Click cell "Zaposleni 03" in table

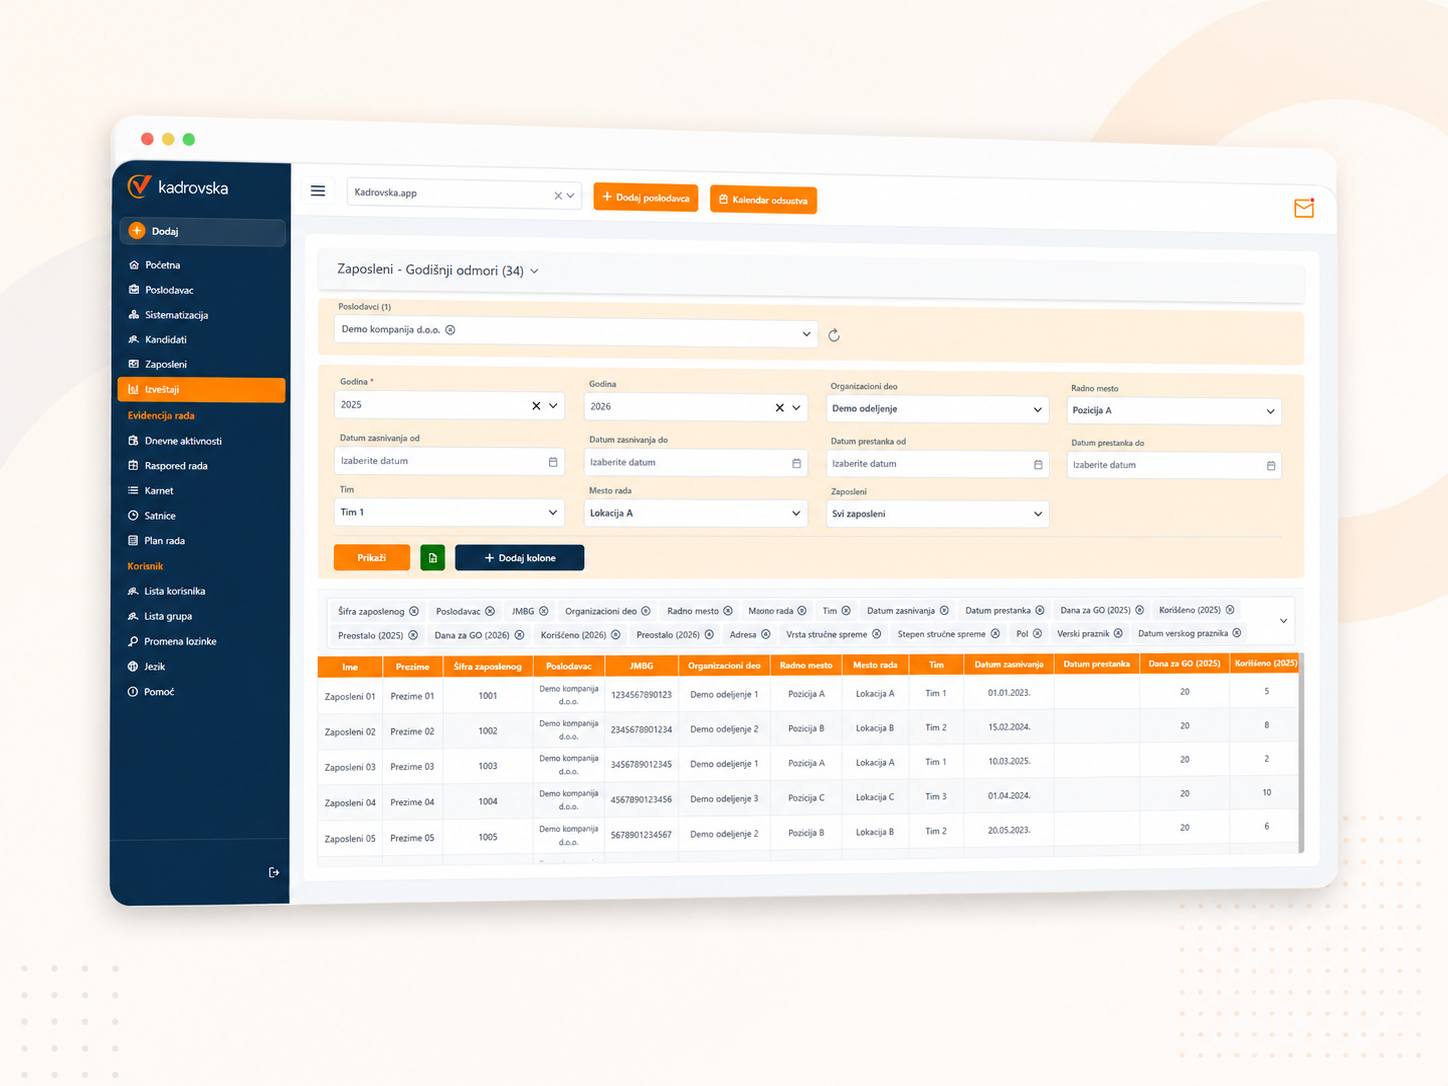point(350,767)
